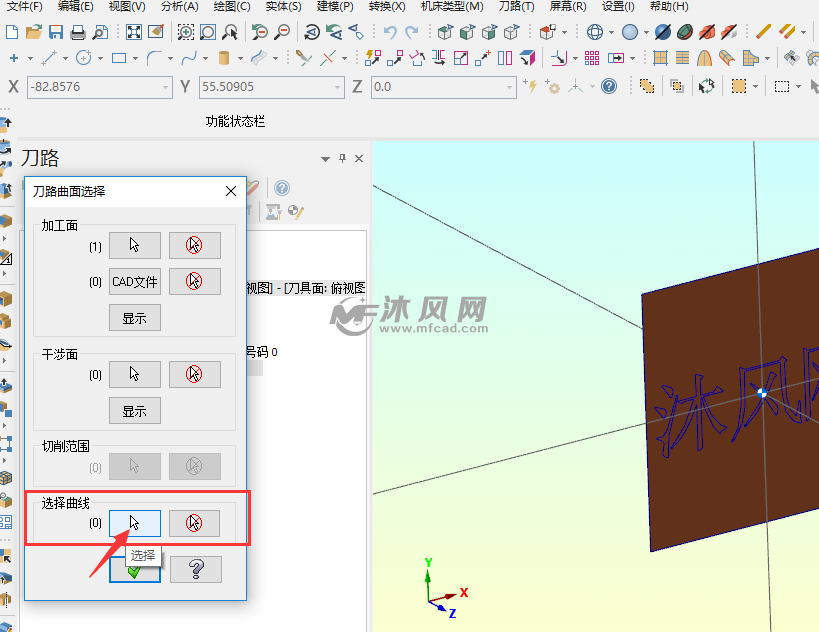Click the shaded sphere display icon
The height and width of the screenshot is (632, 819).
(x=630, y=32)
